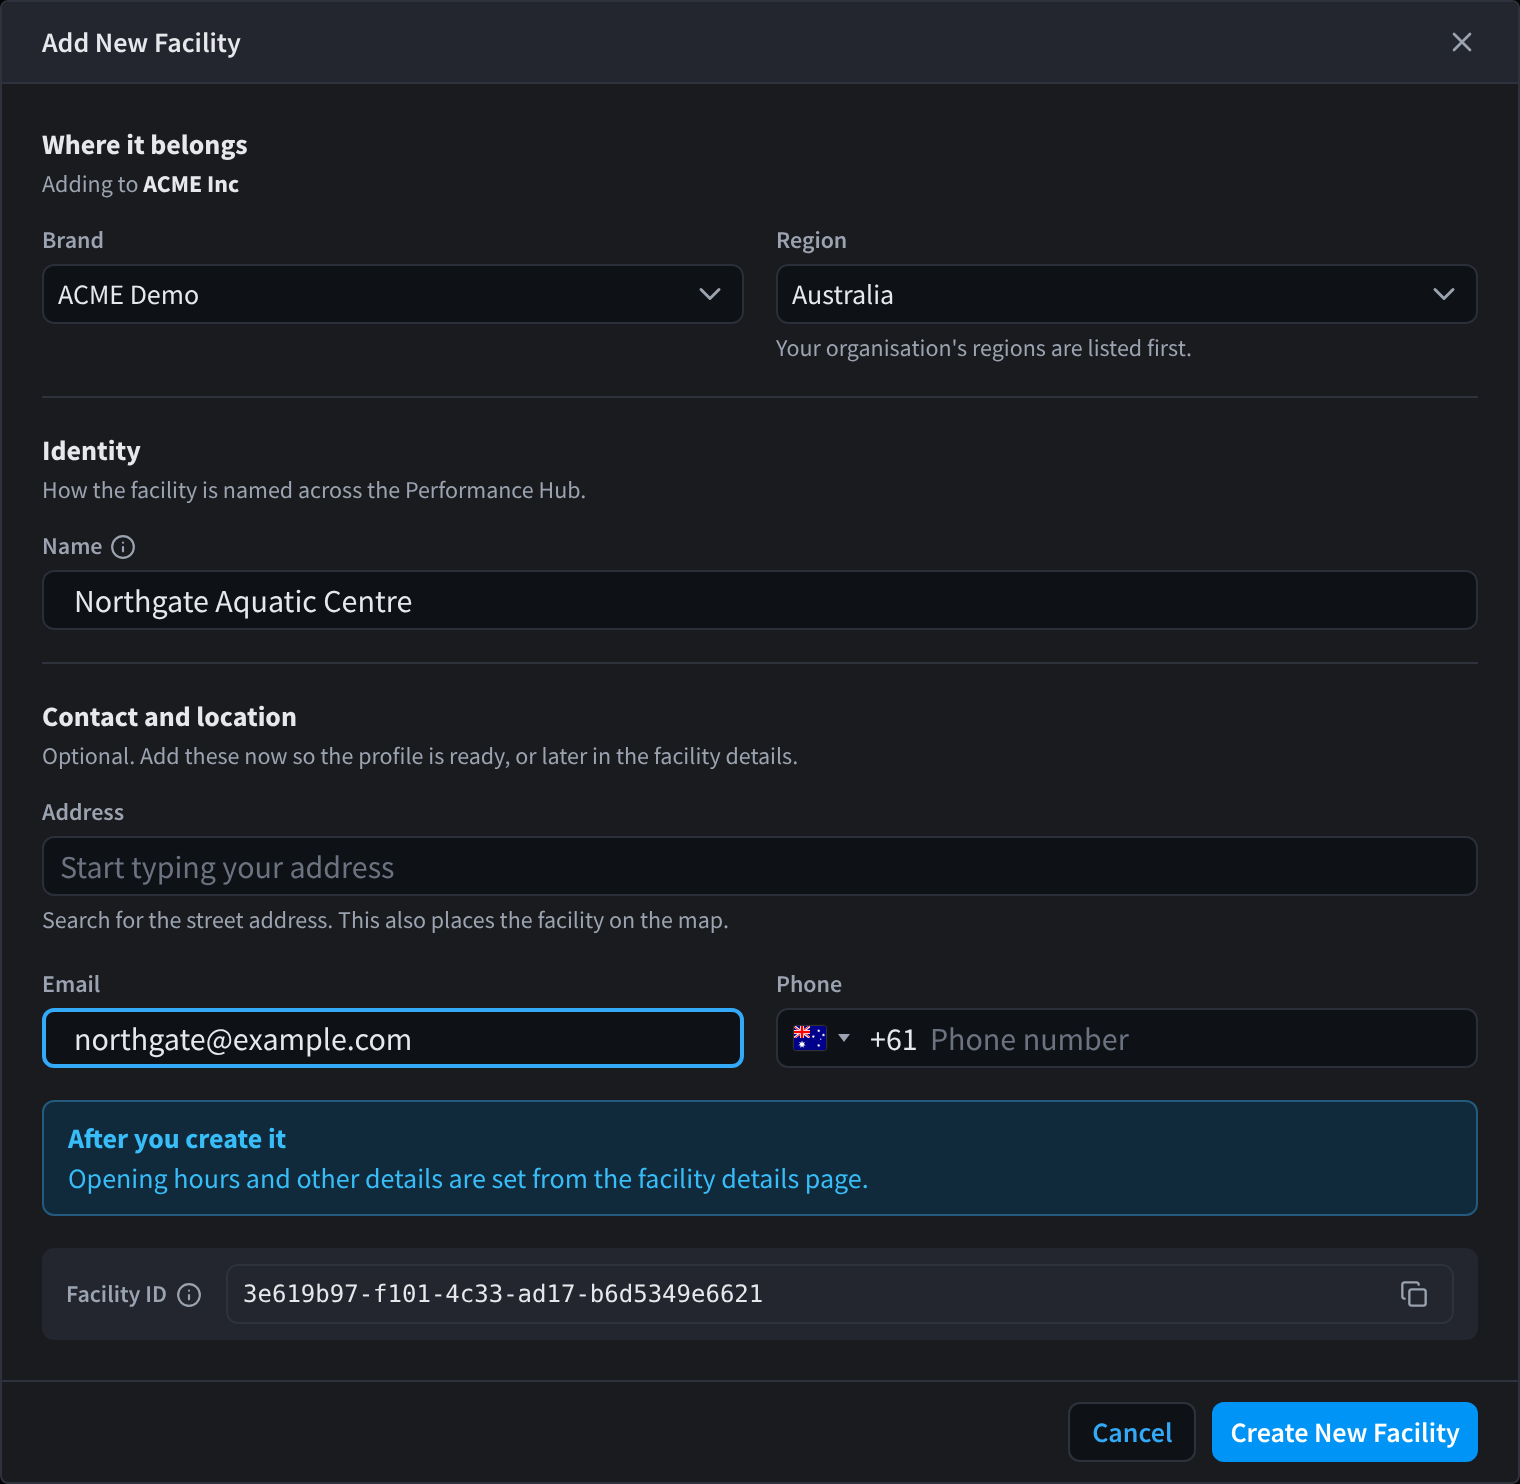The height and width of the screenshot is (1484, 1520).
Task: Click the "Your organisation's regions are listed first." hint
Action: click(x=984, y=348)
